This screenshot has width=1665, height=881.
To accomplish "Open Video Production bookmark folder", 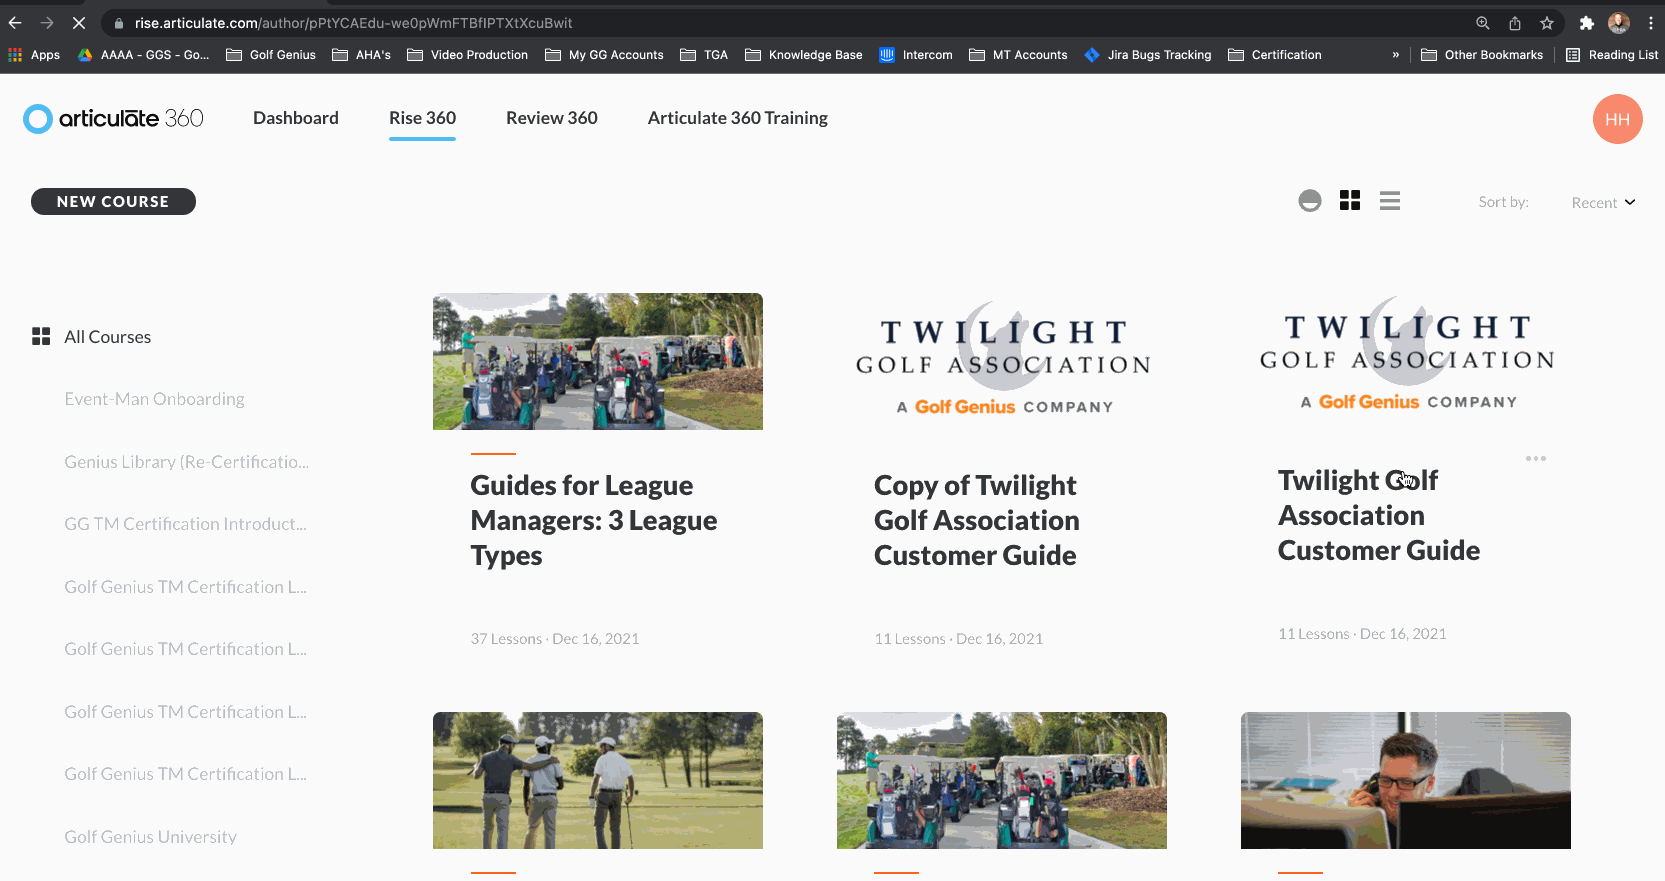I will coord(467,55).
